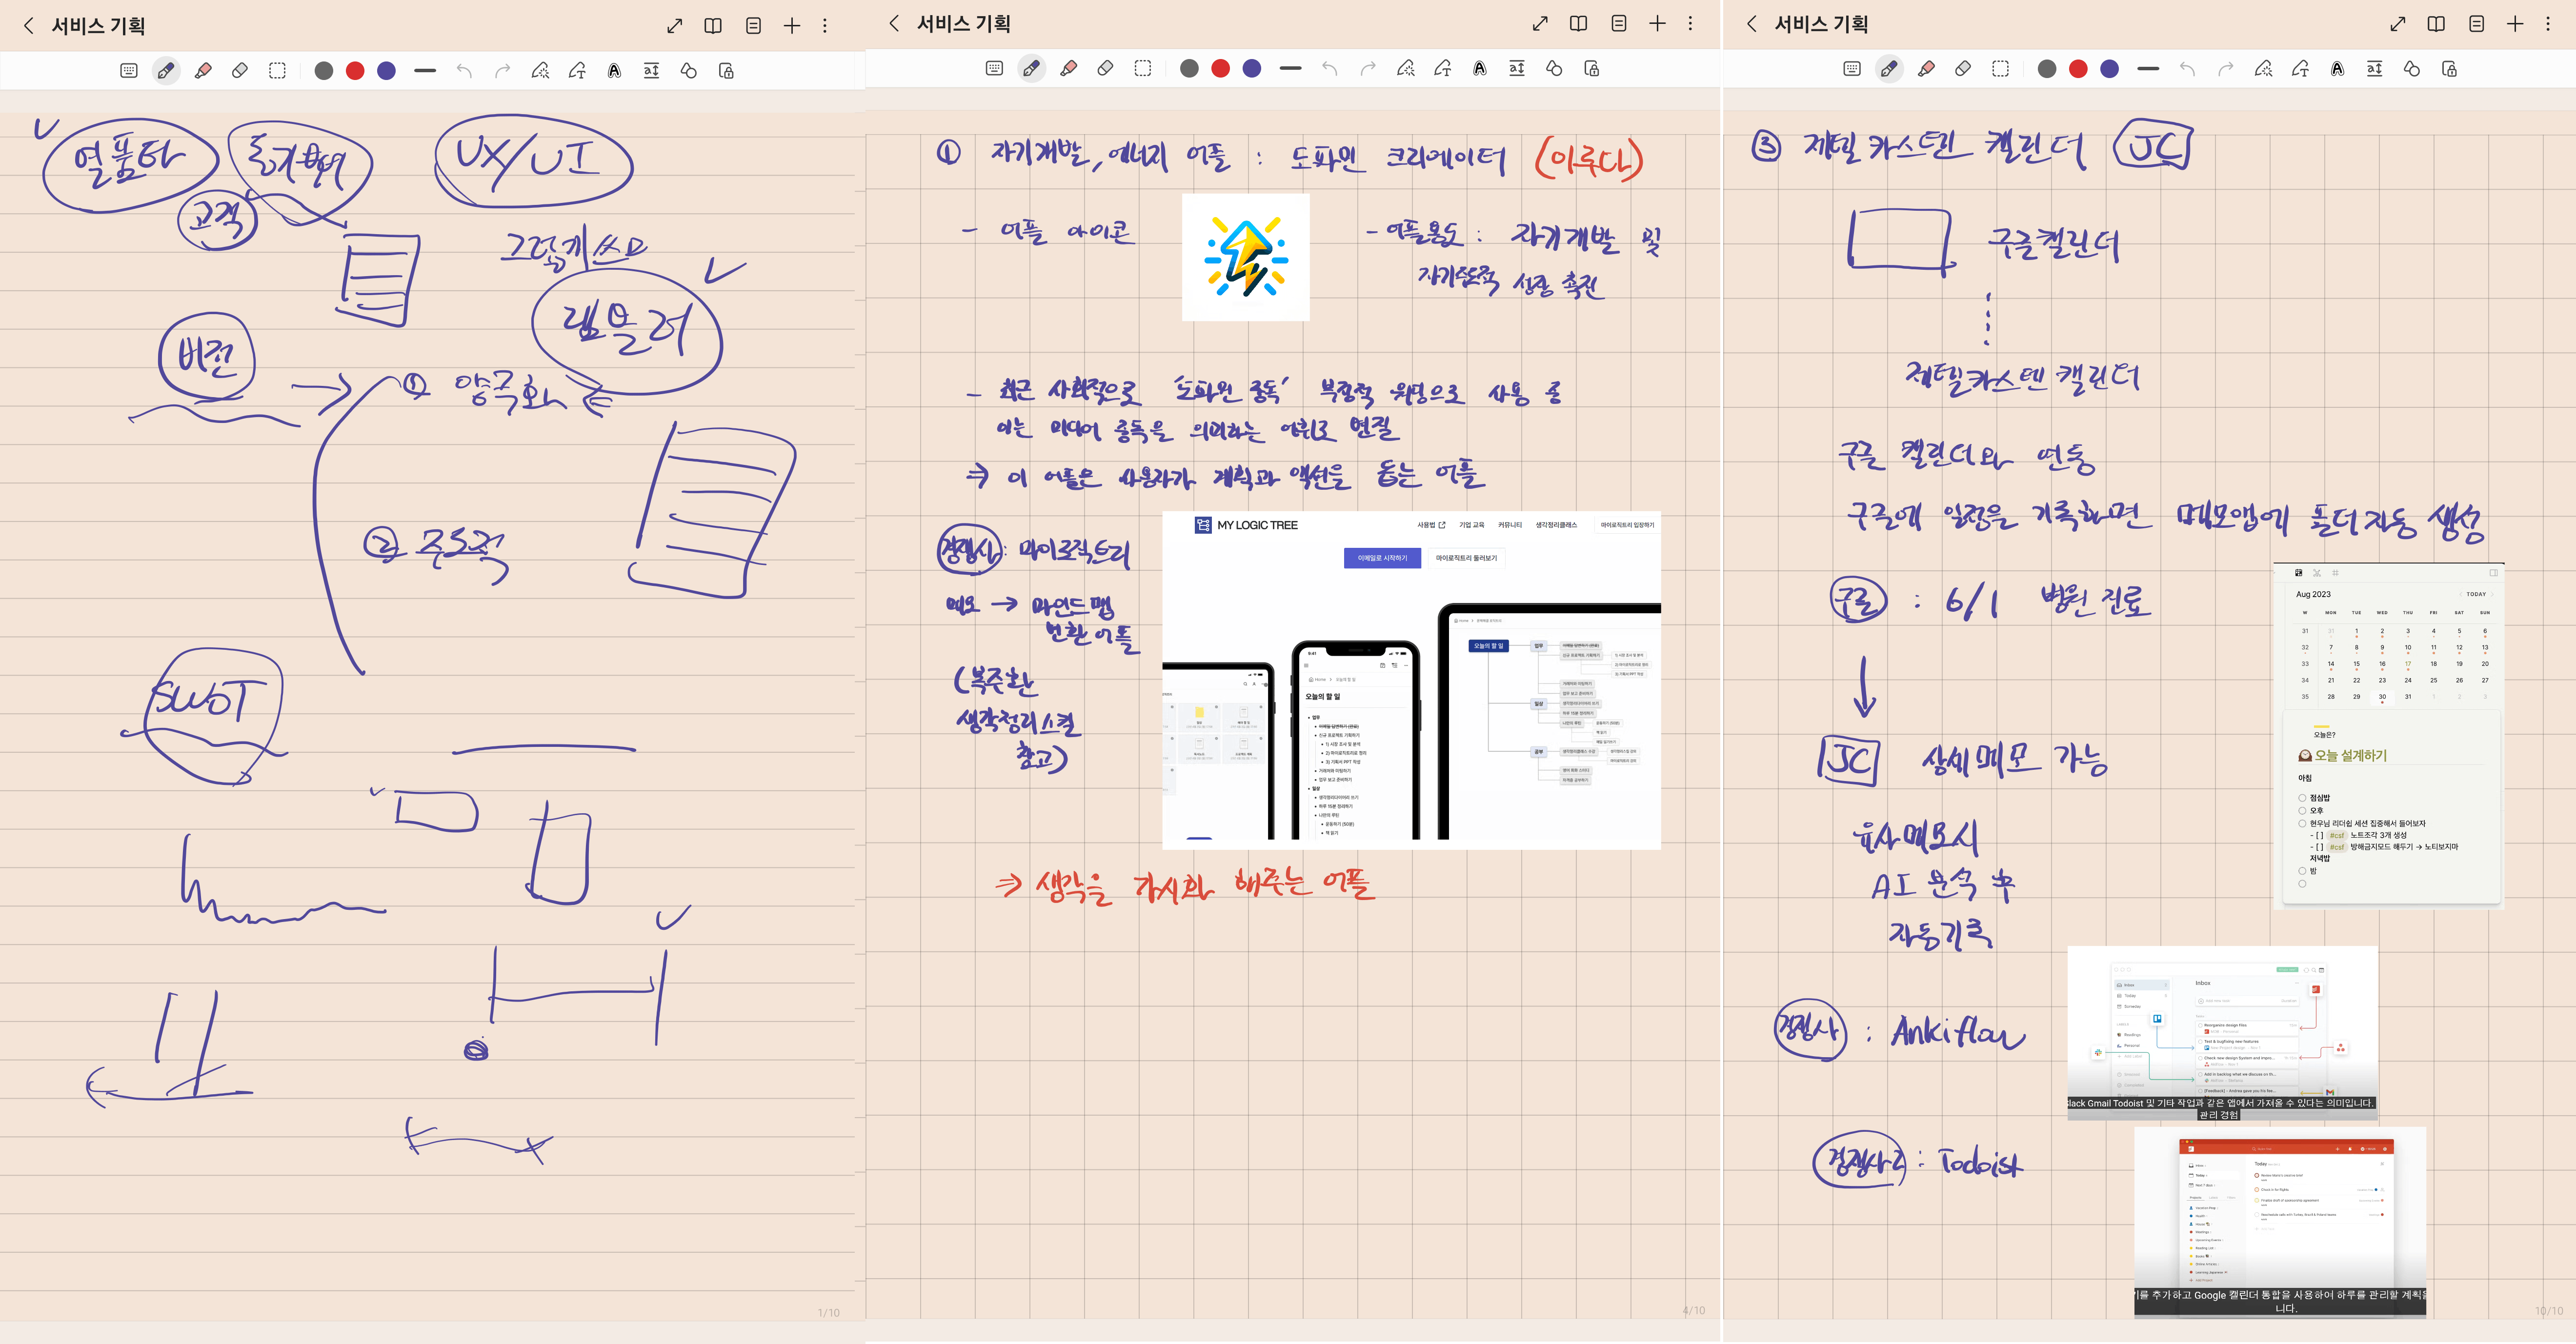
Task: Toggle full screen expand arrows in middle pane
Action: coord(1540,24)
